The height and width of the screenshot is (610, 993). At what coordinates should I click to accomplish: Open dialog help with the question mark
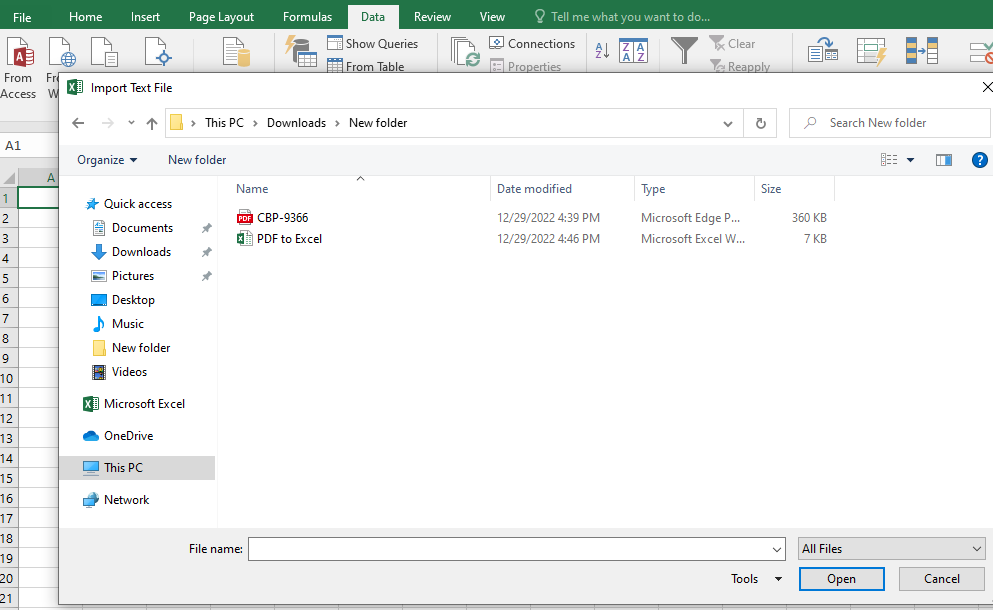[979, 159]
